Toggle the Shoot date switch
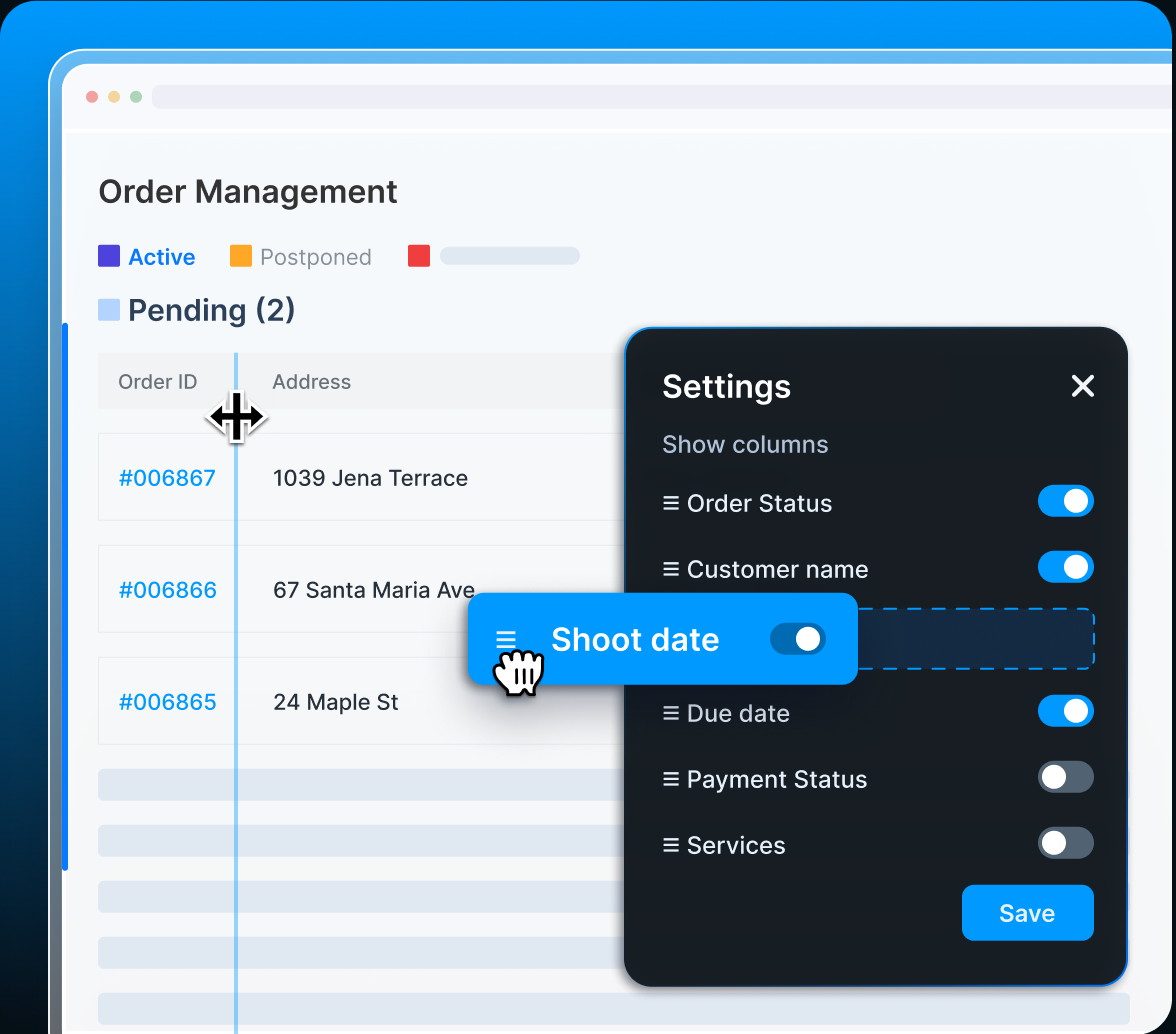1176x1034 pixels. pos(798,640)
